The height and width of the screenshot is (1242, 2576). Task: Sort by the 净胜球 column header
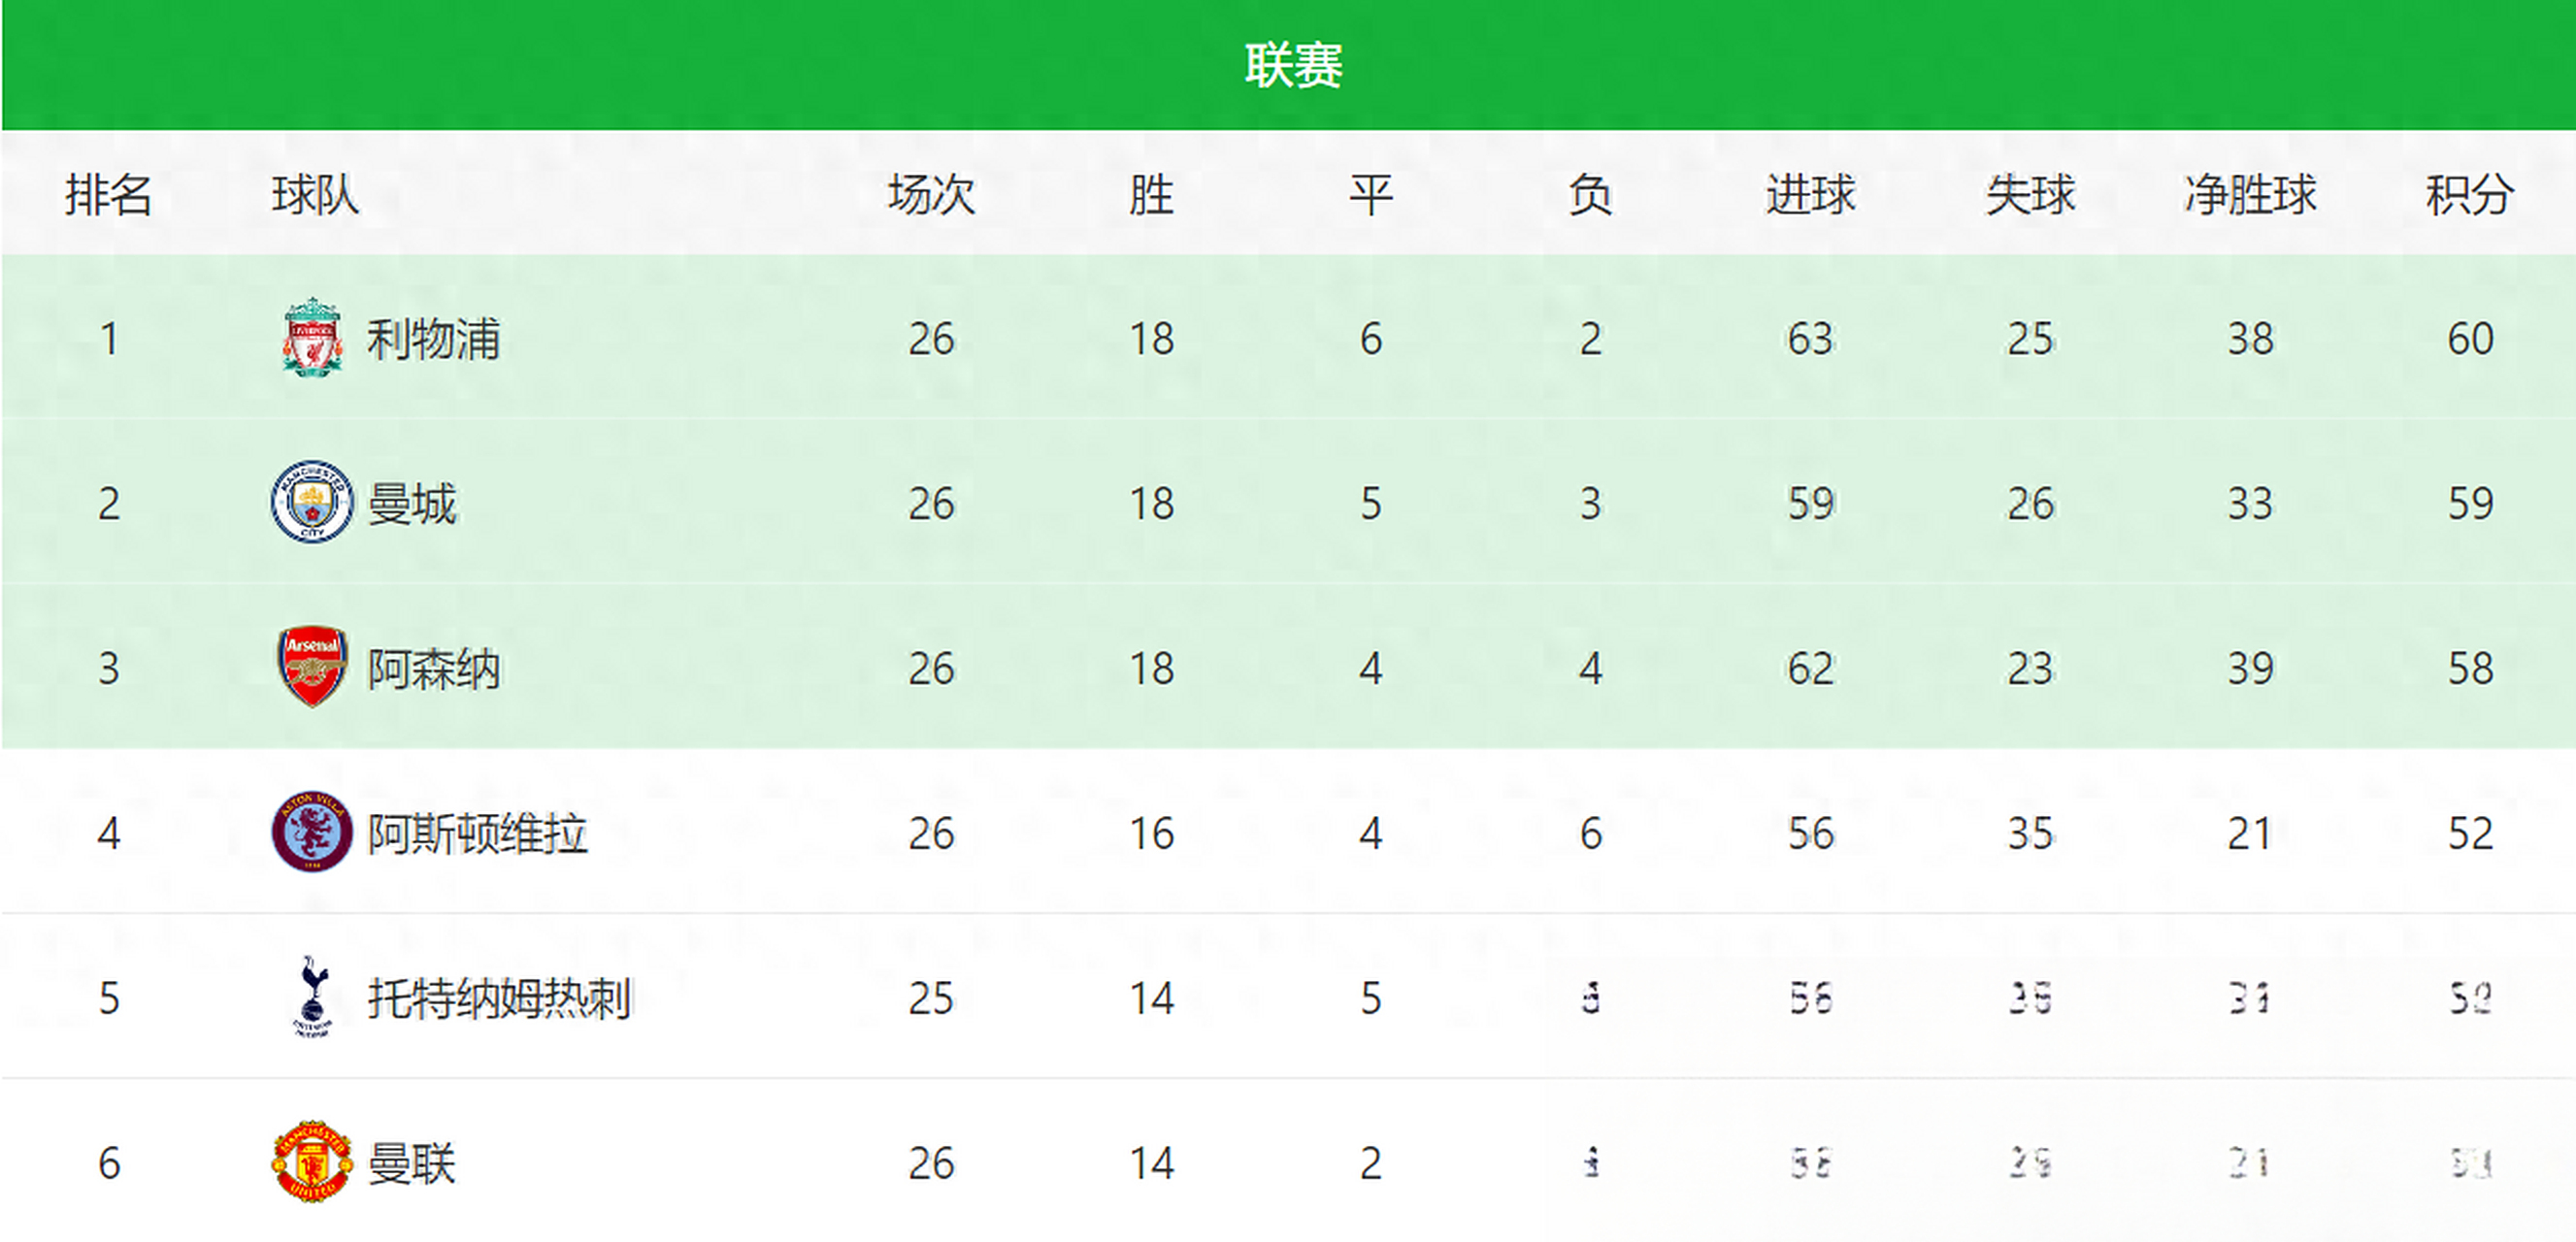(2250, 194)
